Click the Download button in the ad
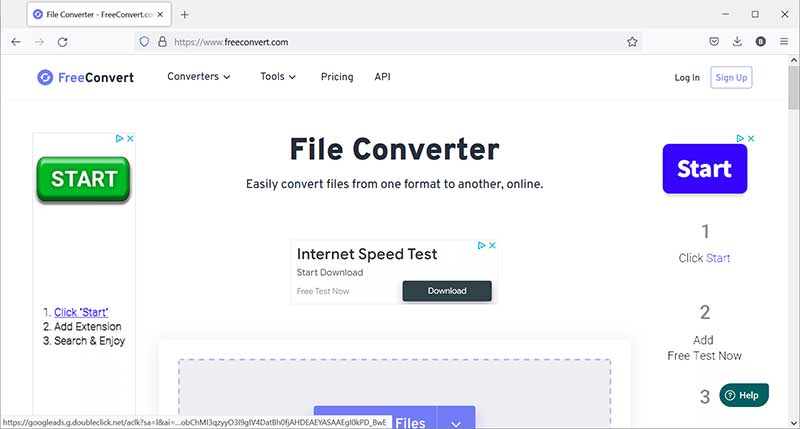The image size is (800, 429). coord(447,291)
